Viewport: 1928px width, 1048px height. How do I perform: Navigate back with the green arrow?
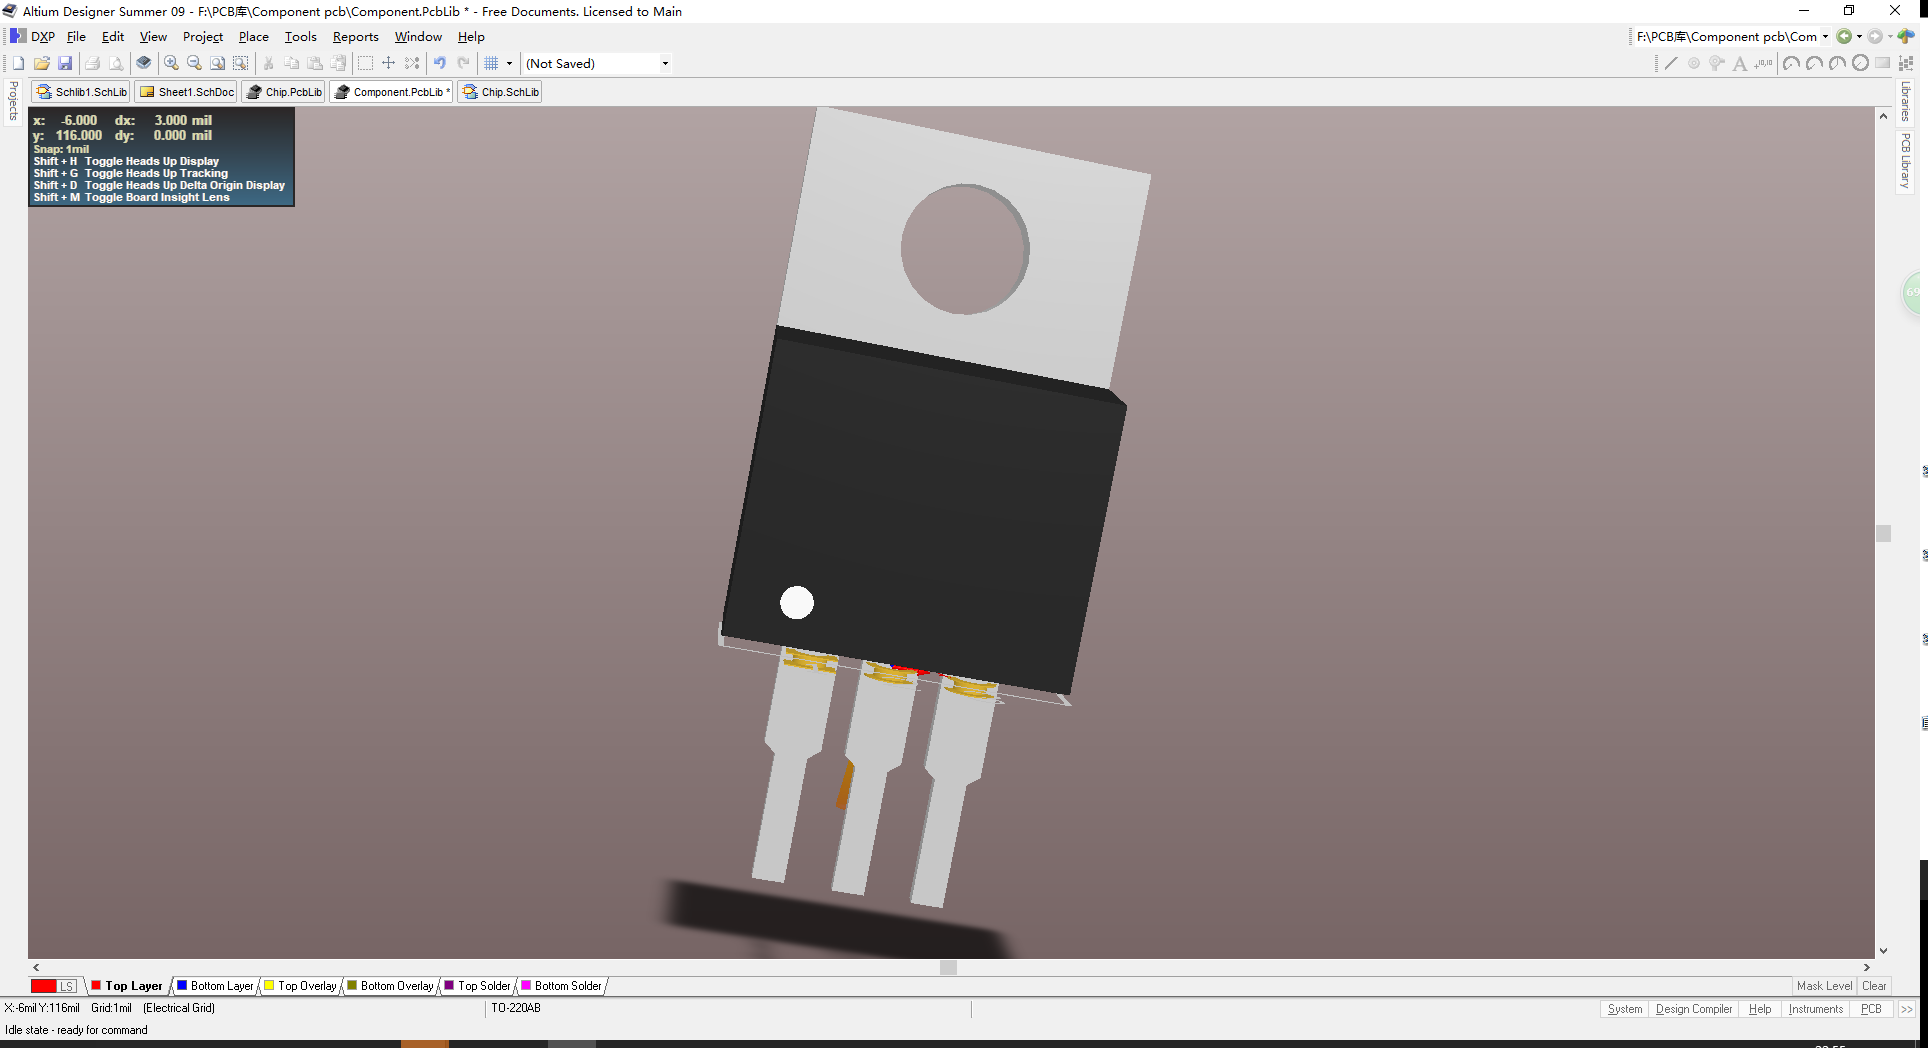click(x=1844, y=37)
